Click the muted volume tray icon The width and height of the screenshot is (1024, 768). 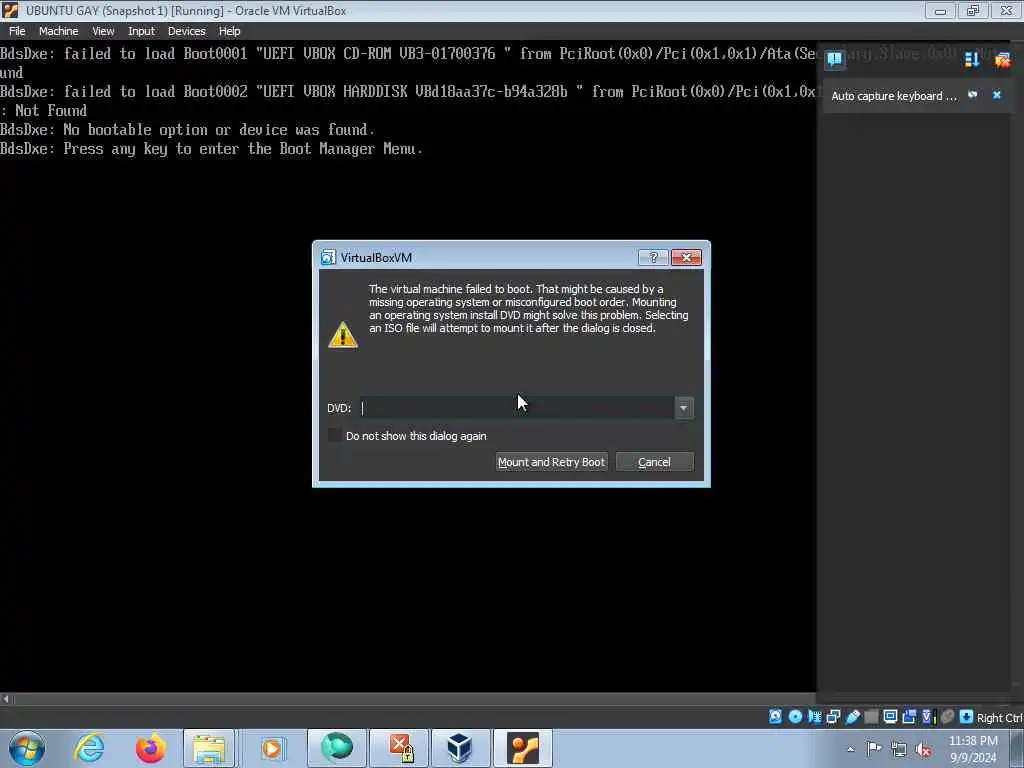923,749
